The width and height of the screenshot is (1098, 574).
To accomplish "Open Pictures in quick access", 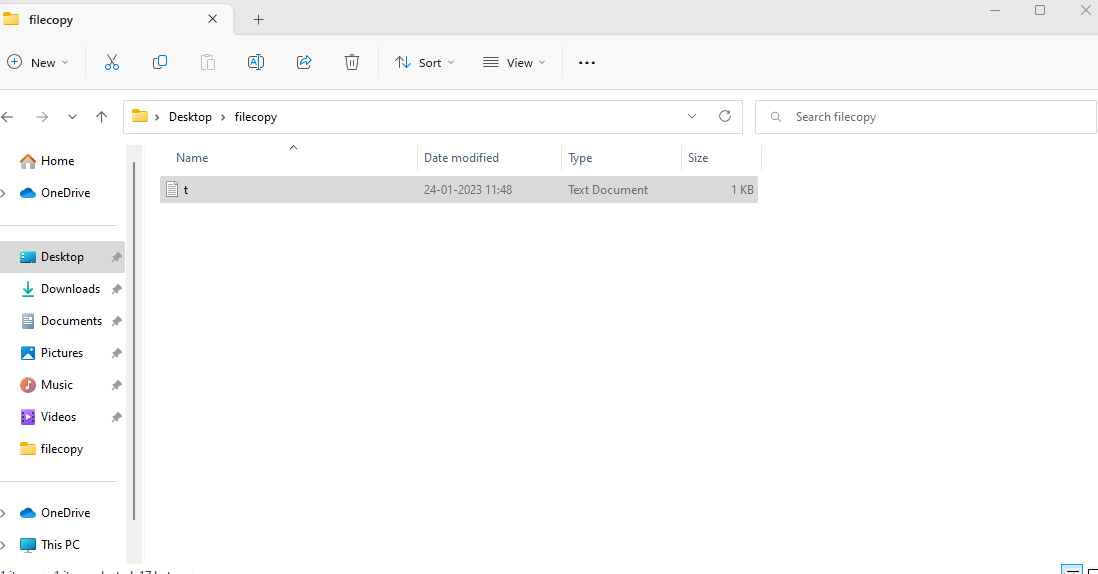I will click(62, 353).
